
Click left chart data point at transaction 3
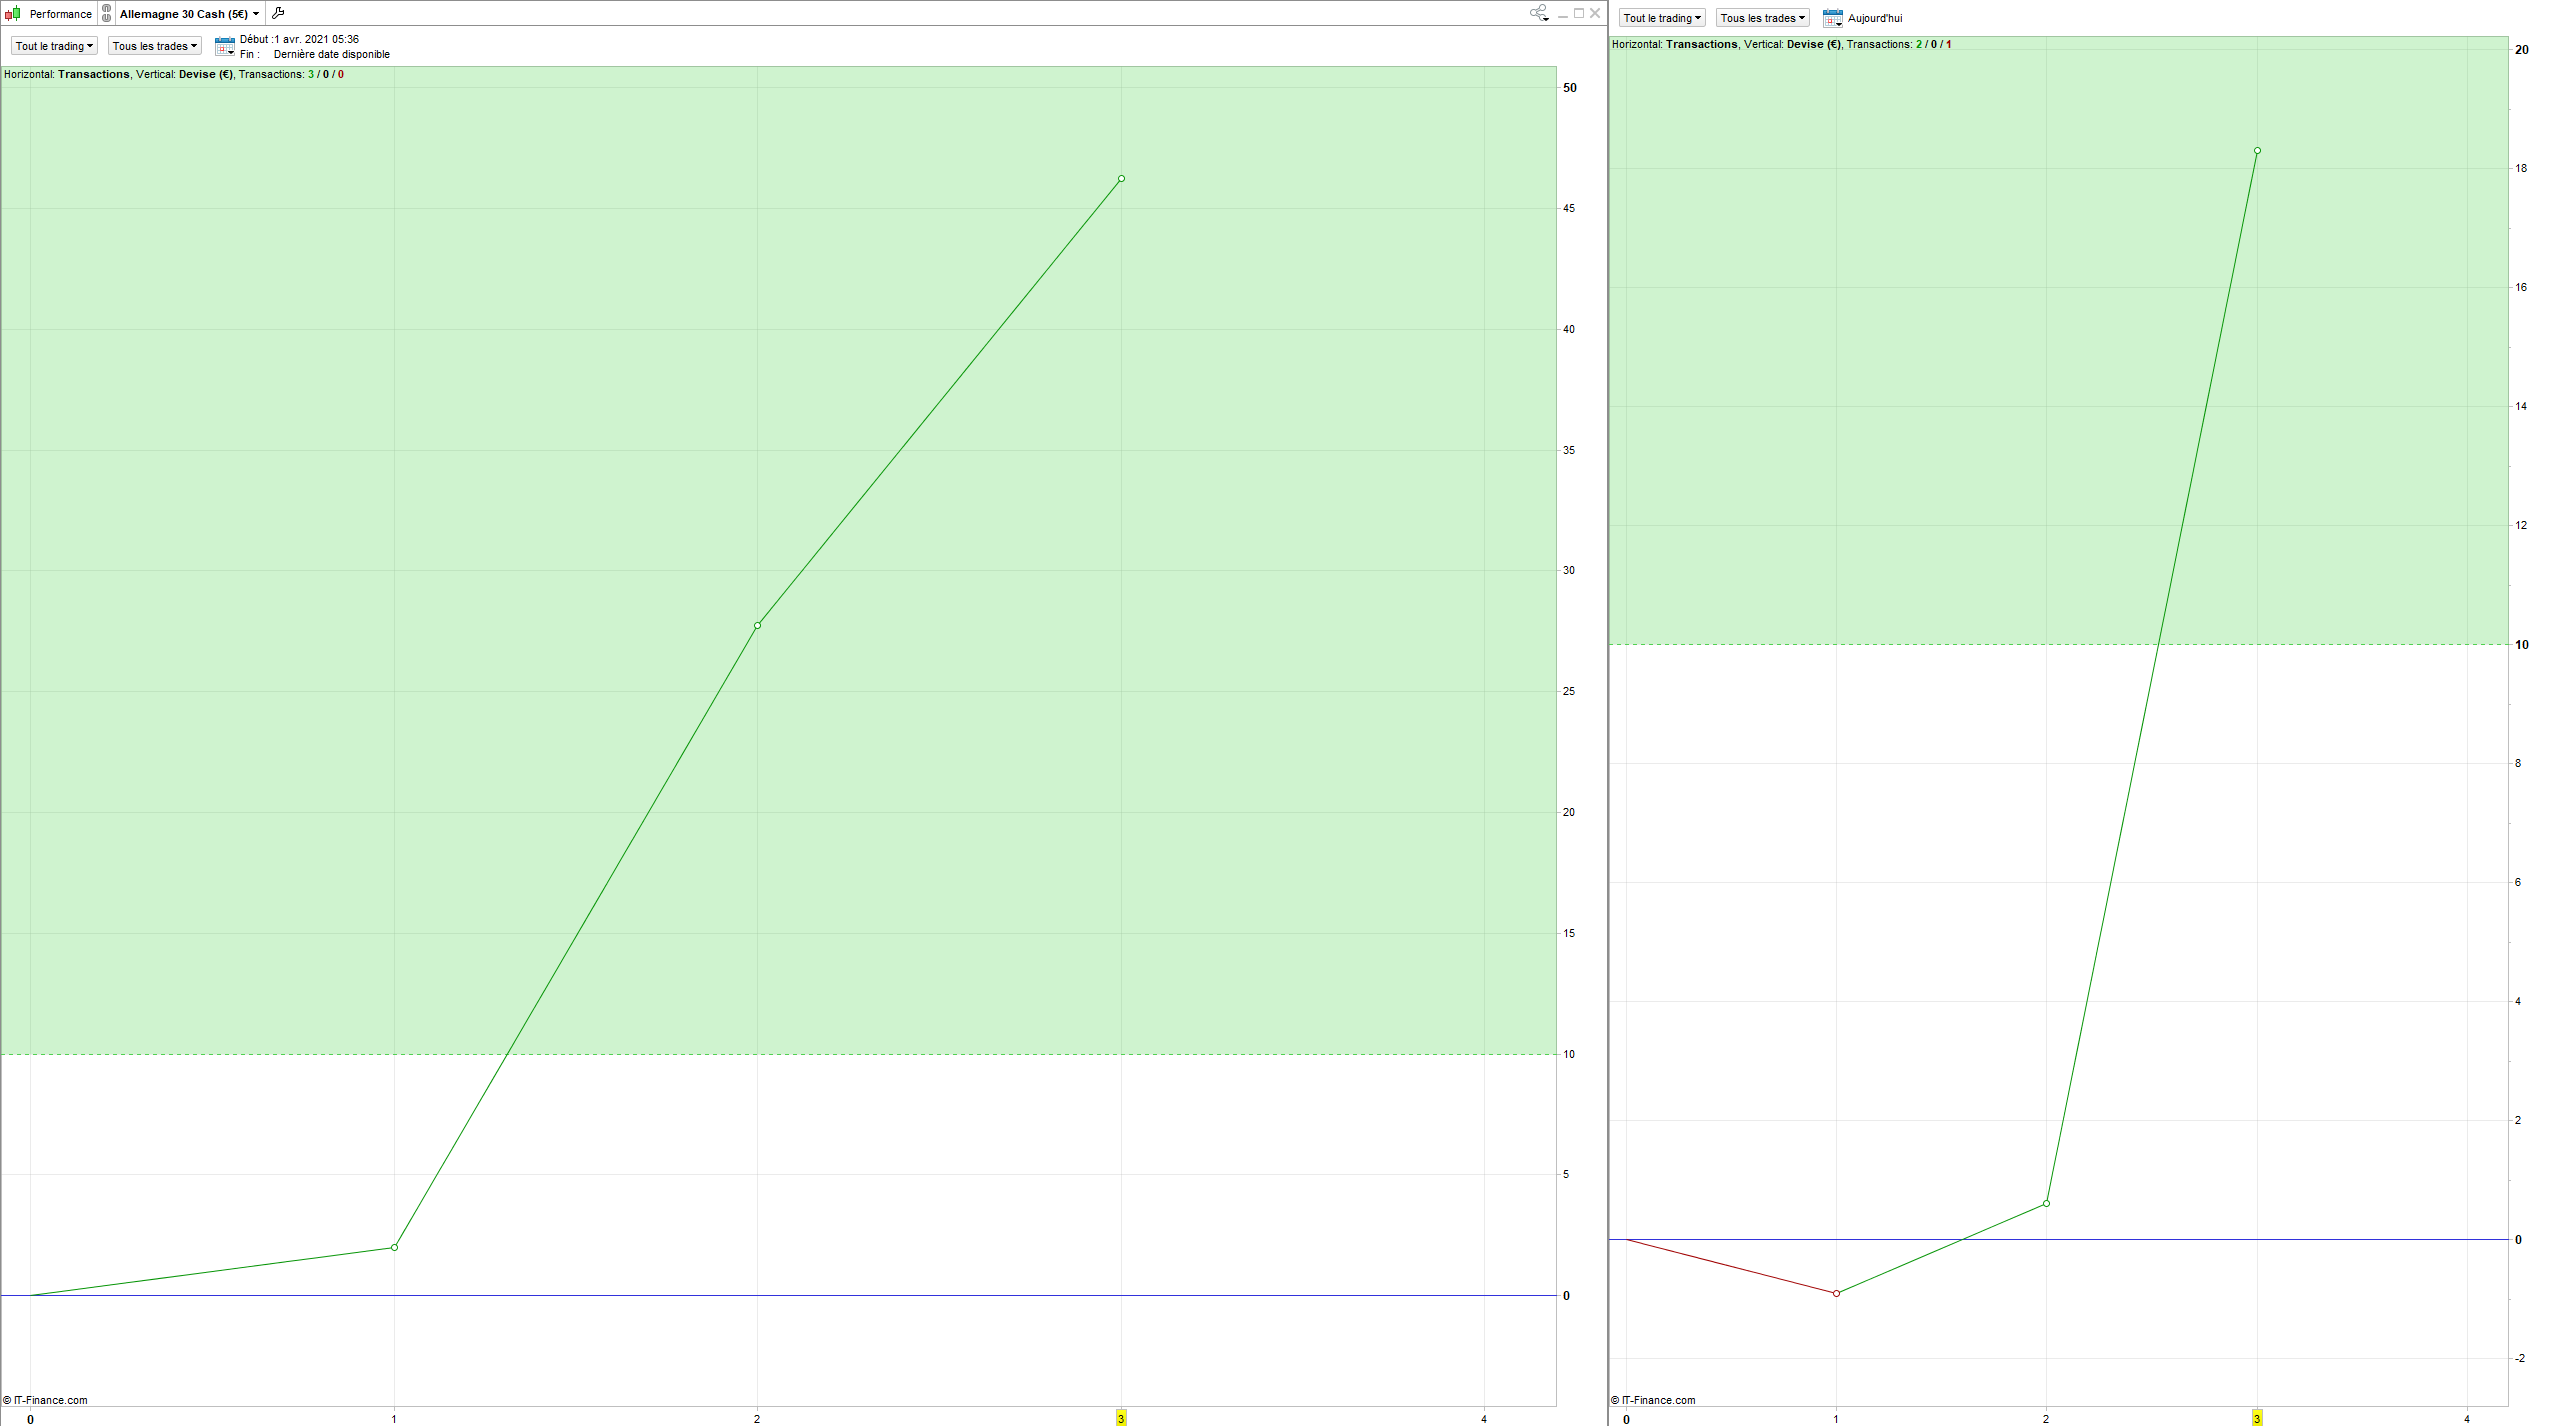[x=1121, y=179]
